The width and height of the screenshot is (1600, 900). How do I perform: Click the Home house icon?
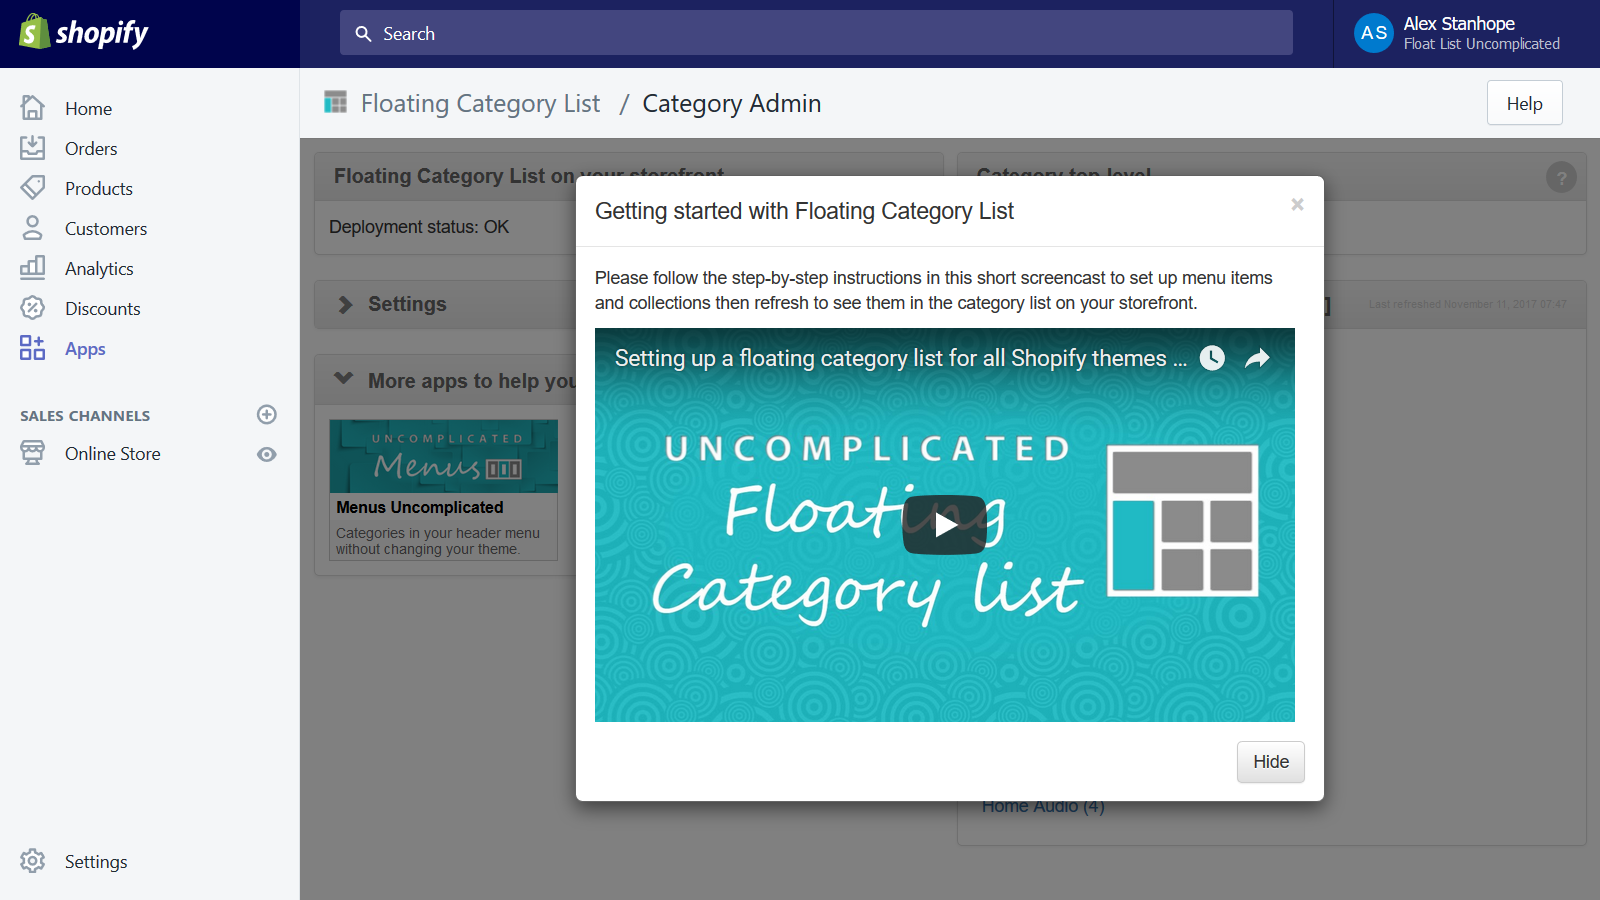point(32,107)
